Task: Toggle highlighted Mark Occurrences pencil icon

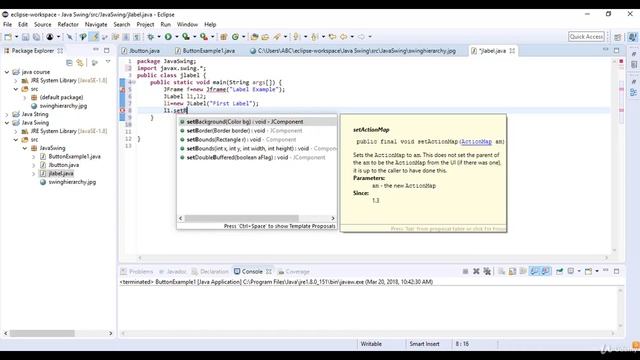Action: (x=95, y=37)
